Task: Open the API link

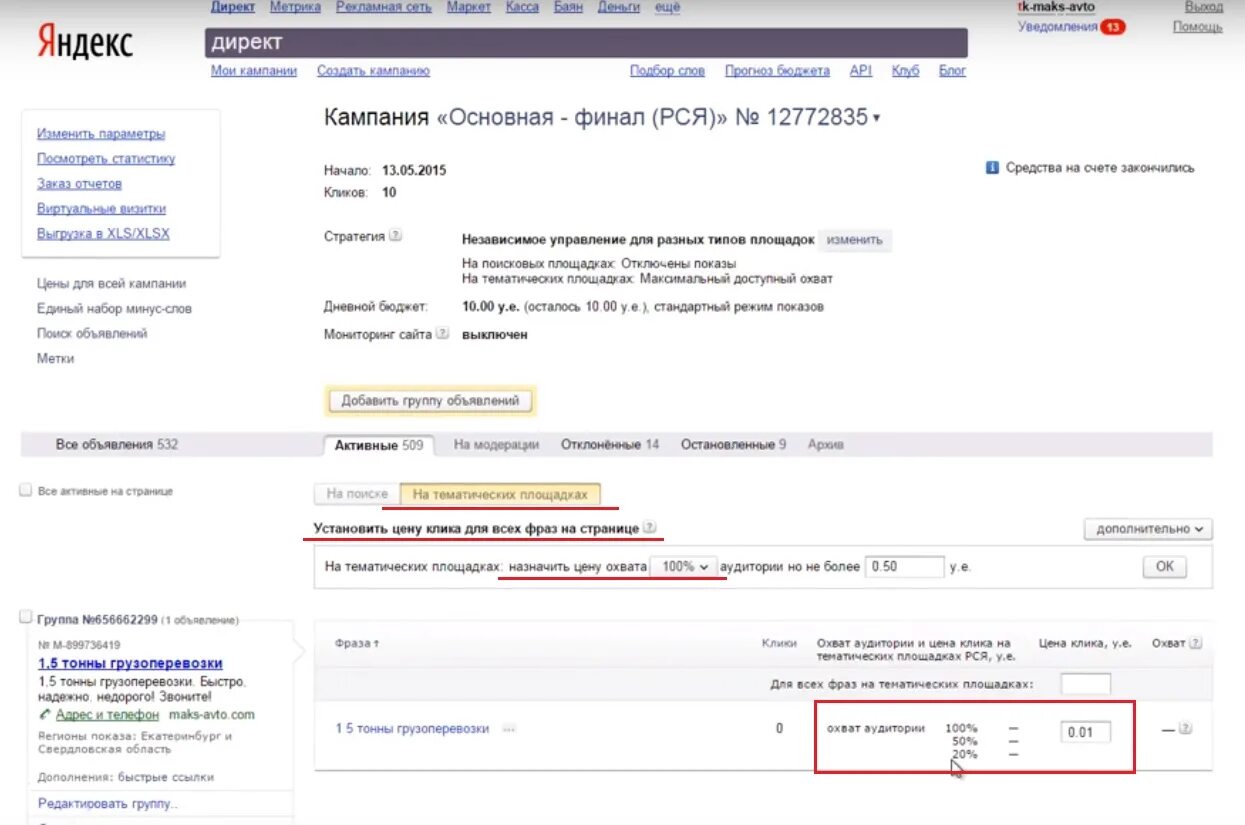Action: [x=861, y=71]
